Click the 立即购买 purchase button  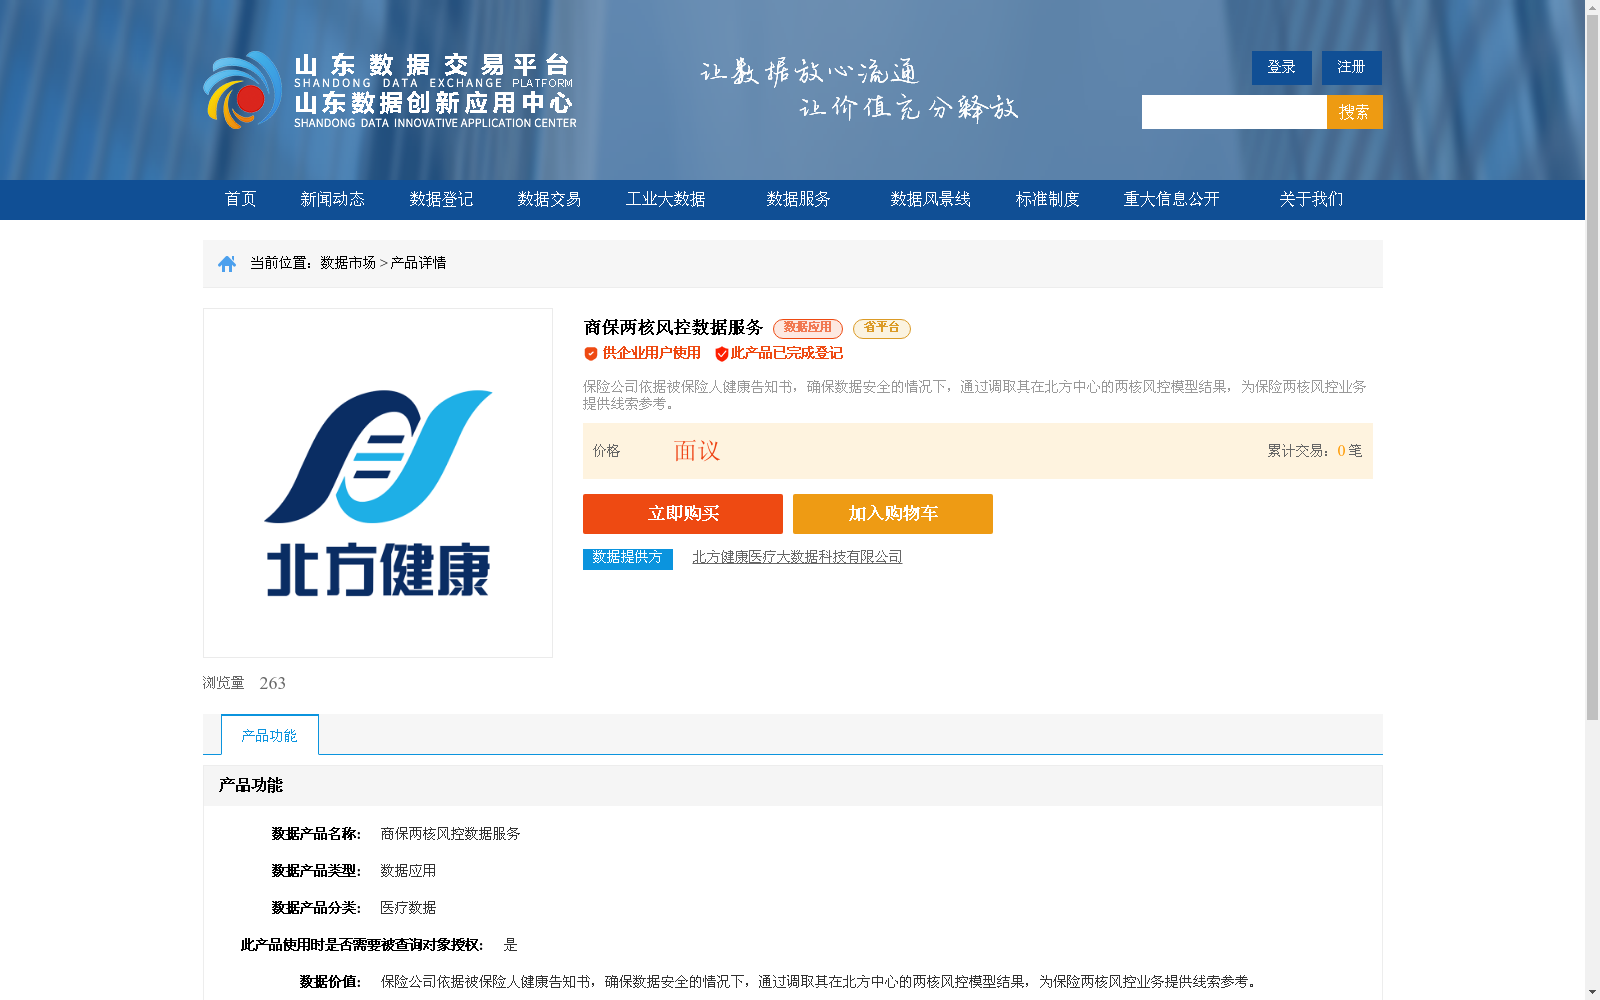(683, 513)
